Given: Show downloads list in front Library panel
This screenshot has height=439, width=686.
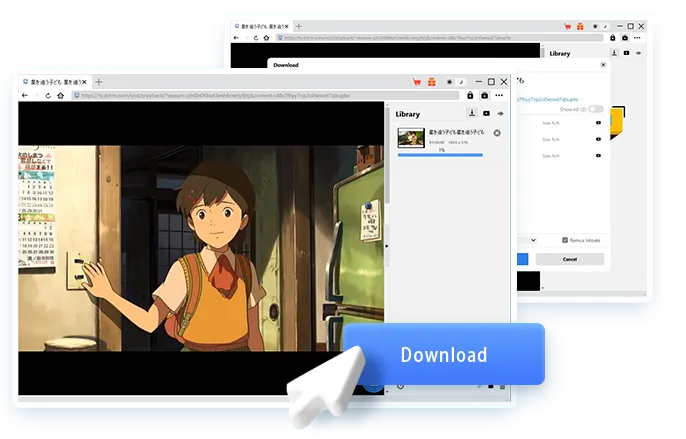Looking at the screenshot, I should coord(472,113).
